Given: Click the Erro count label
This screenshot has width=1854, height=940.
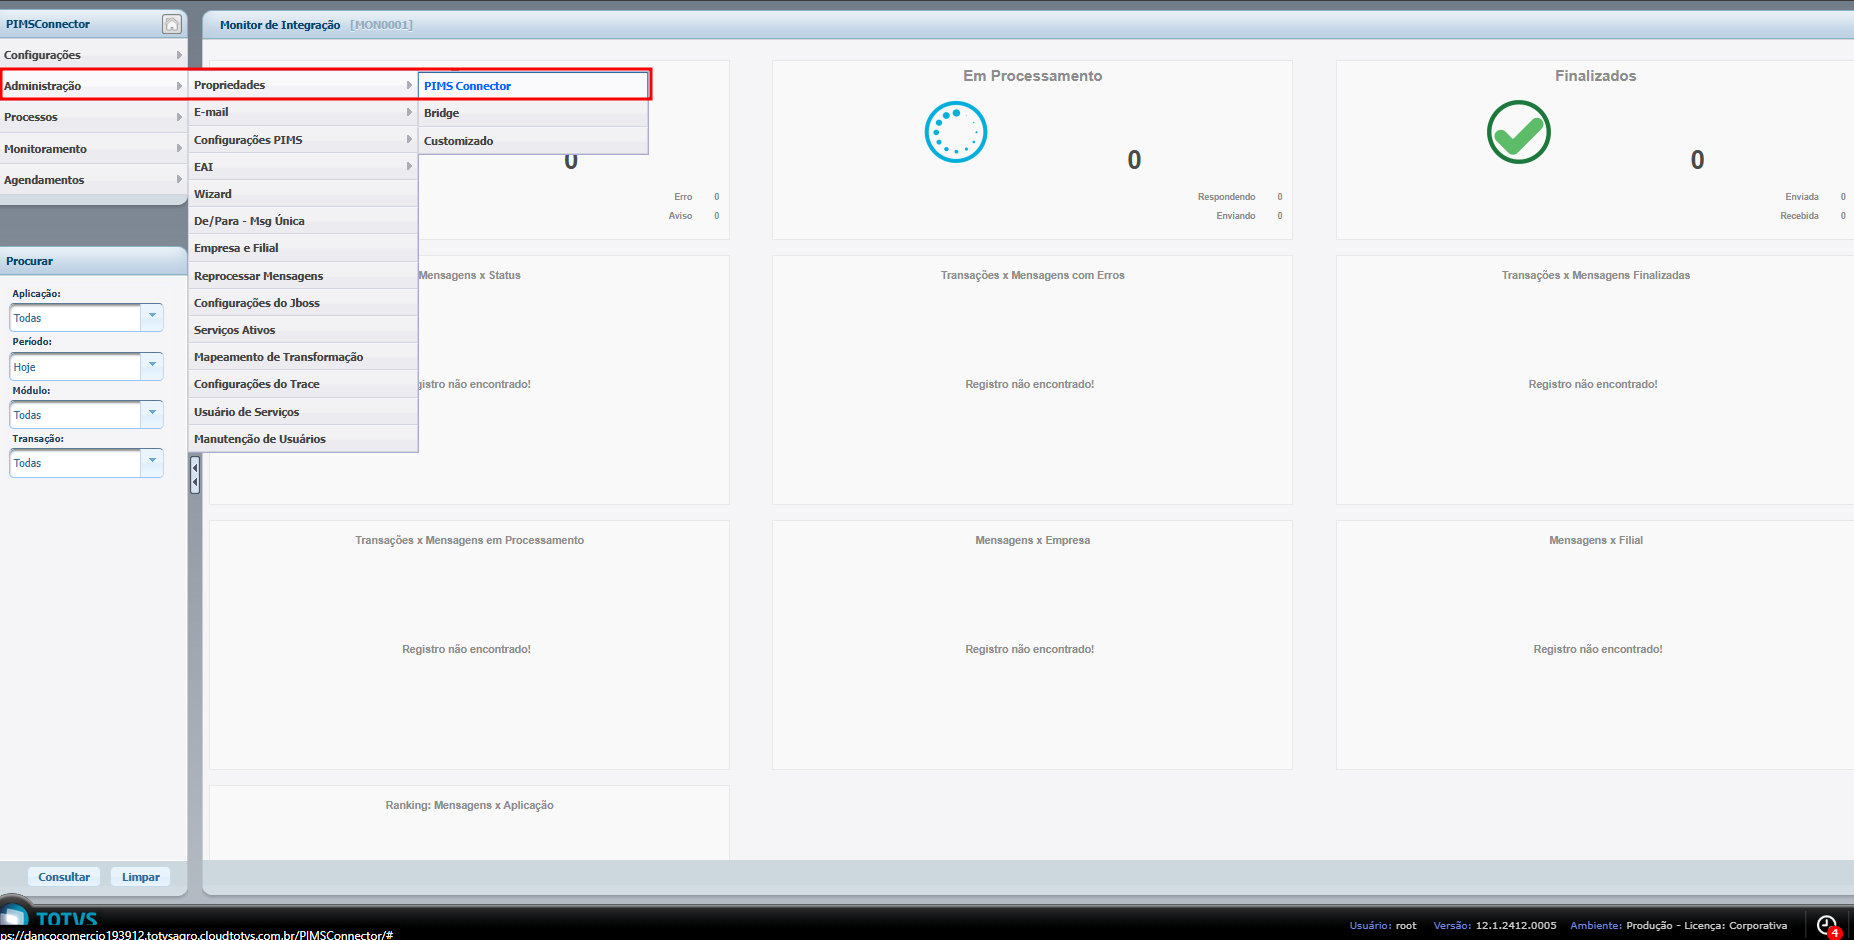Looking at the screenshot, I should coord(683,197).
